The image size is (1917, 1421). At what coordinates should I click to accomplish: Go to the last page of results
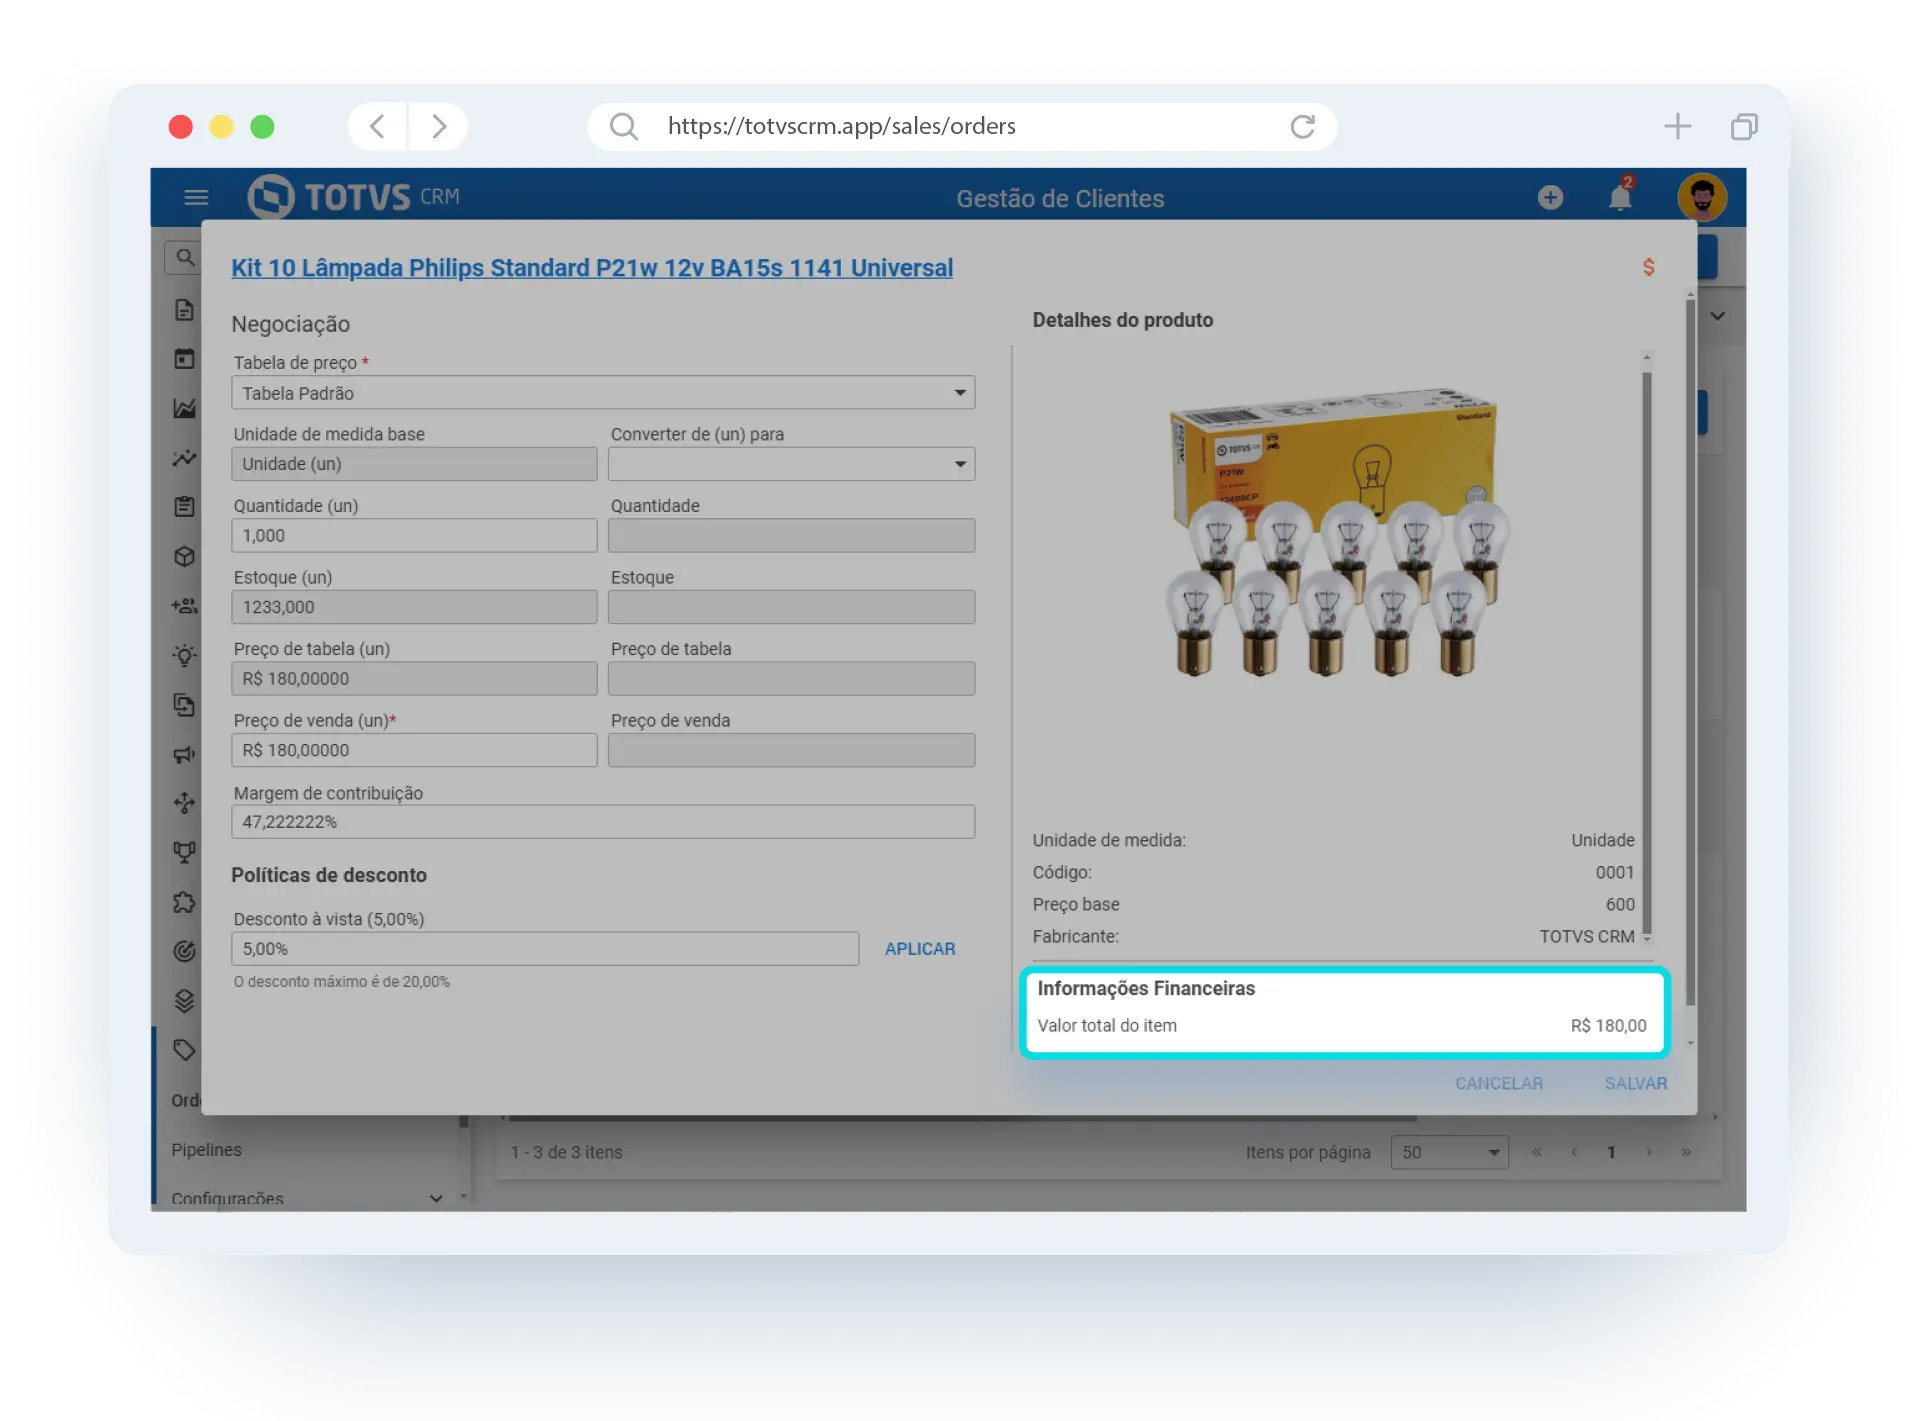[1686, 1152]
